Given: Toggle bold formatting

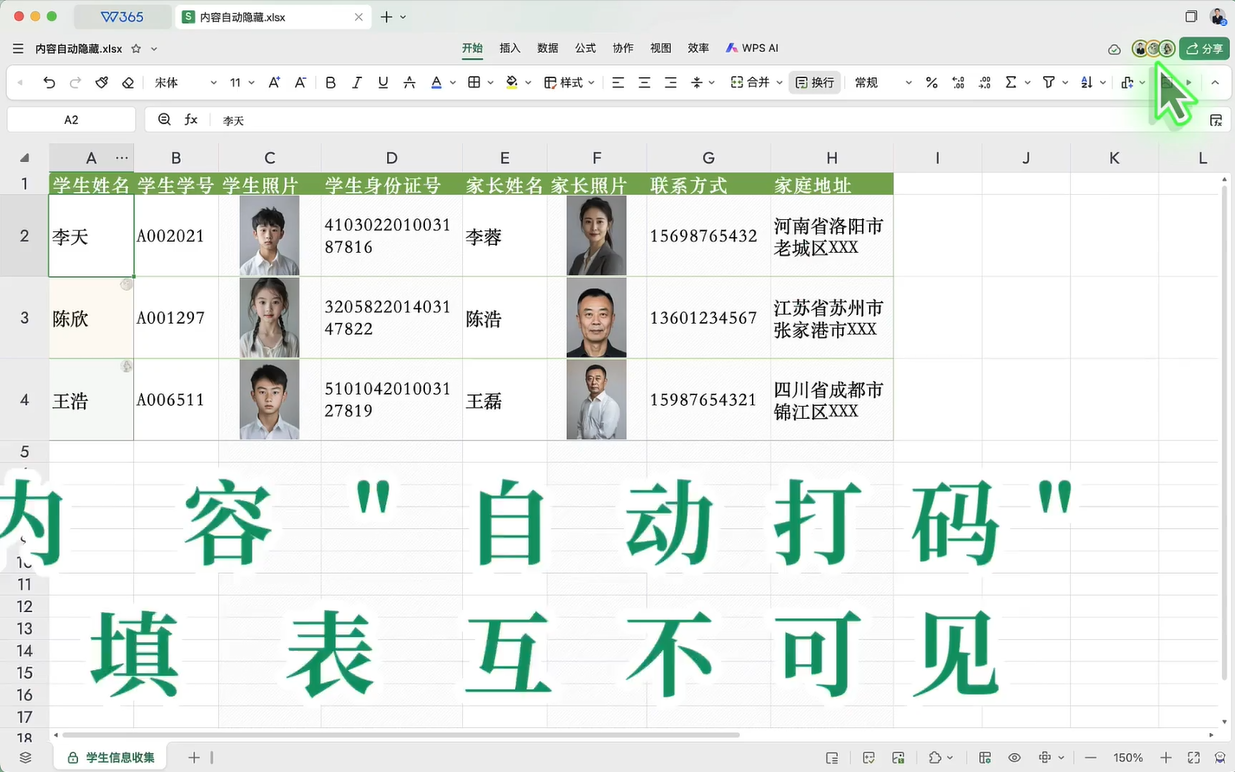Looking at the screenshot, I should 331,83.
